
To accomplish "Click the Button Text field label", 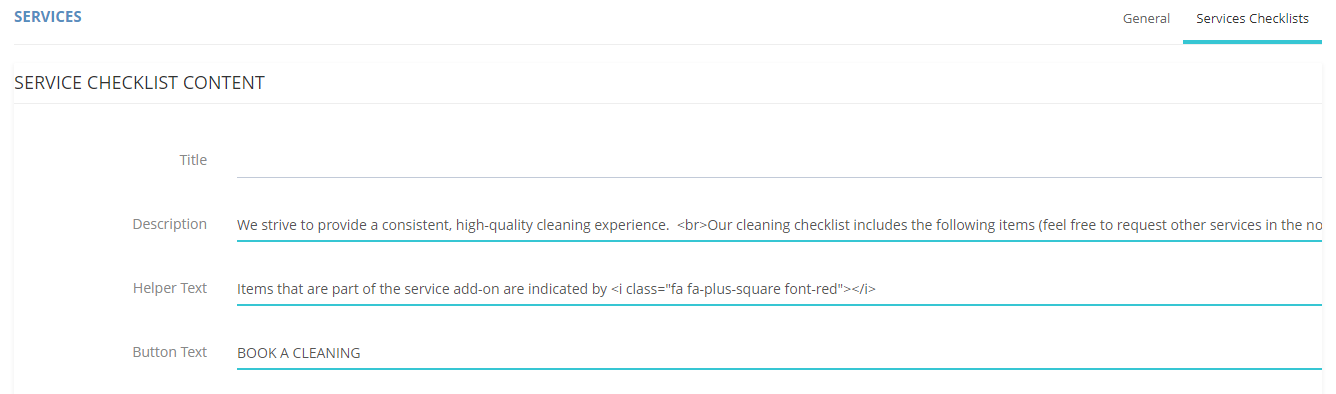I will [x=170, y=352].
